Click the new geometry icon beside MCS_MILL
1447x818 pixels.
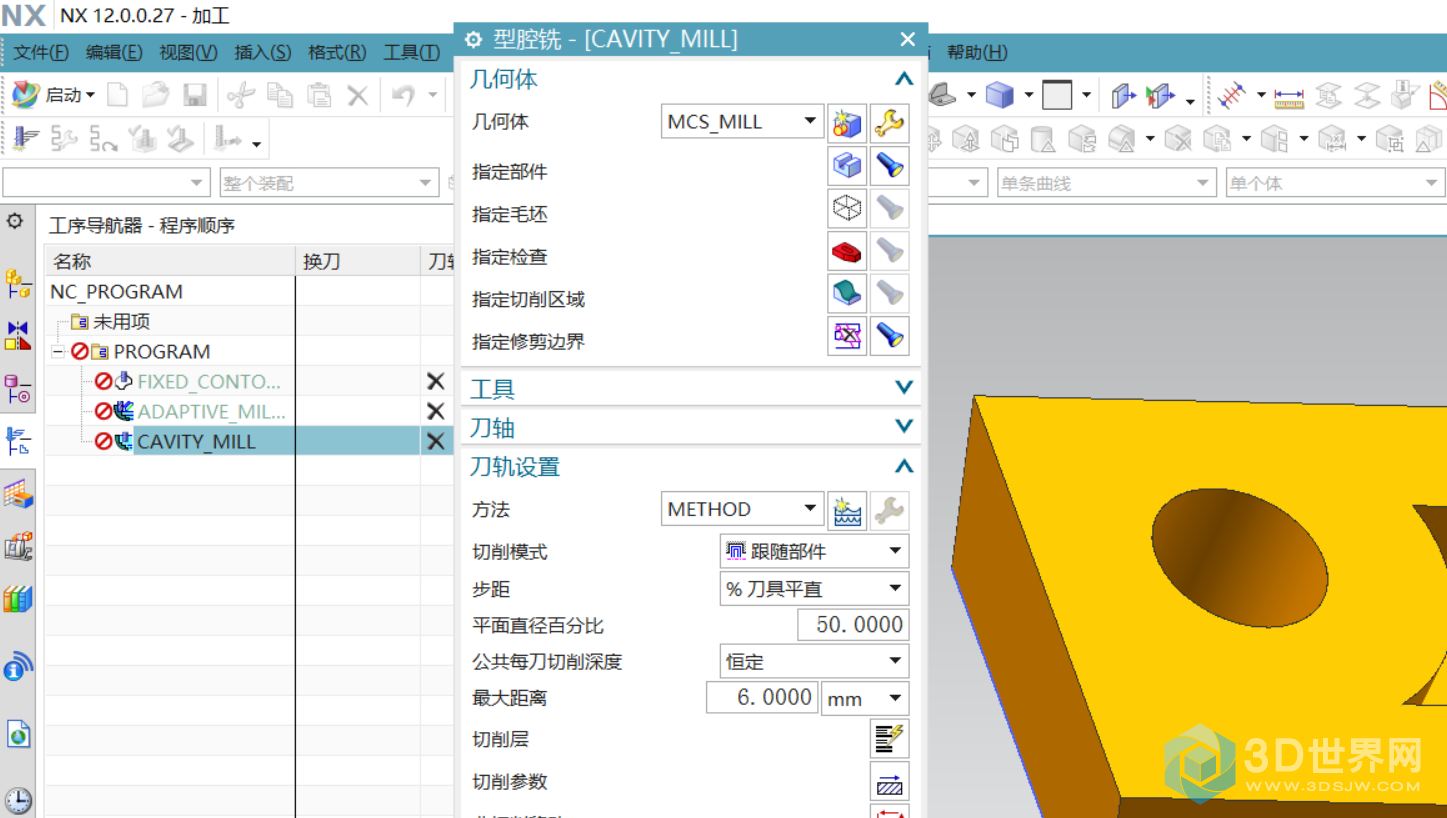coord(848,122)
